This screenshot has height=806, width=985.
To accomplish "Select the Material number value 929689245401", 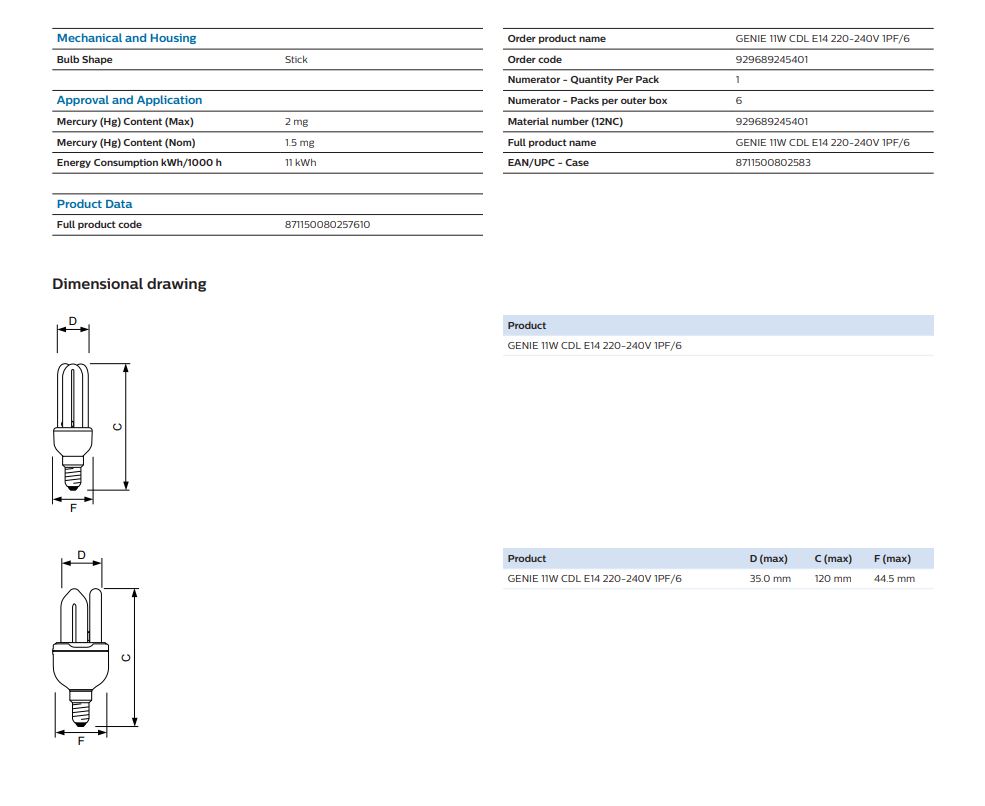I will pyautogui.click(x=771, y=122).
